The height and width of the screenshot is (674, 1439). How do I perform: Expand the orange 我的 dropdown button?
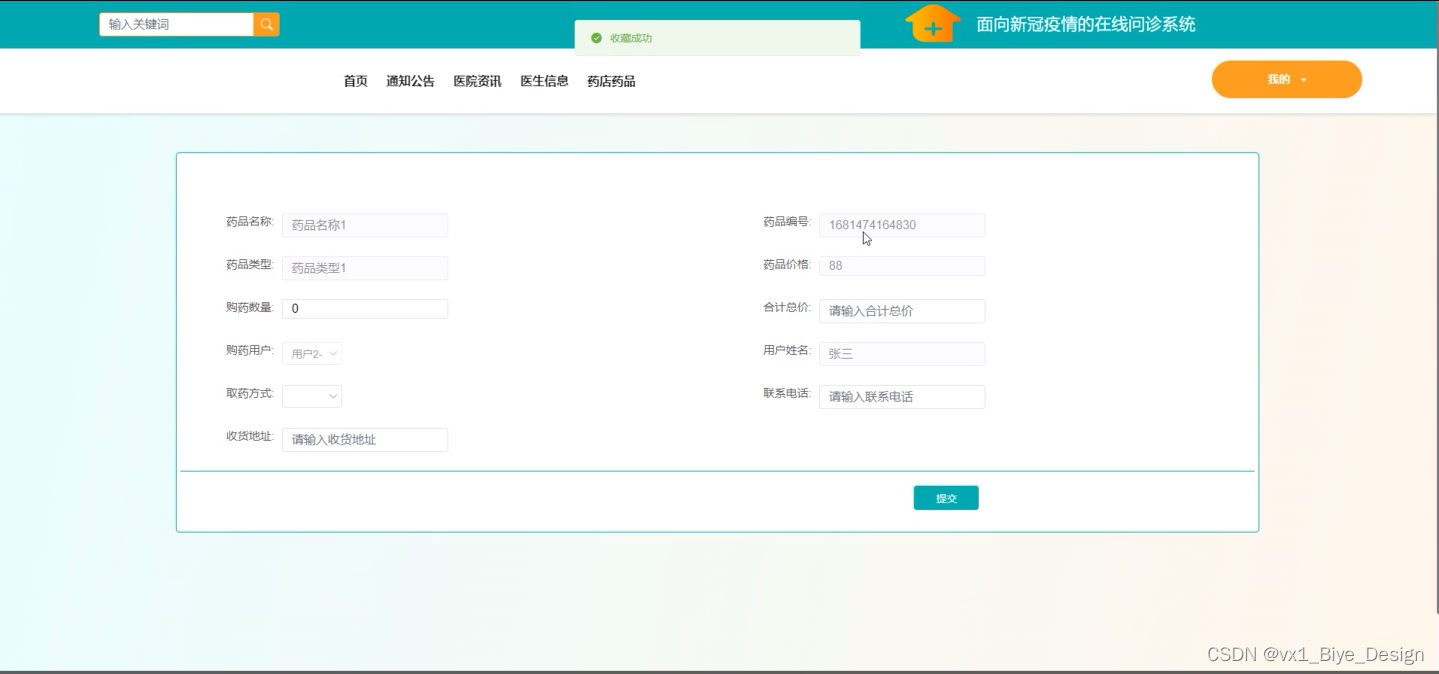[1286, 79]
